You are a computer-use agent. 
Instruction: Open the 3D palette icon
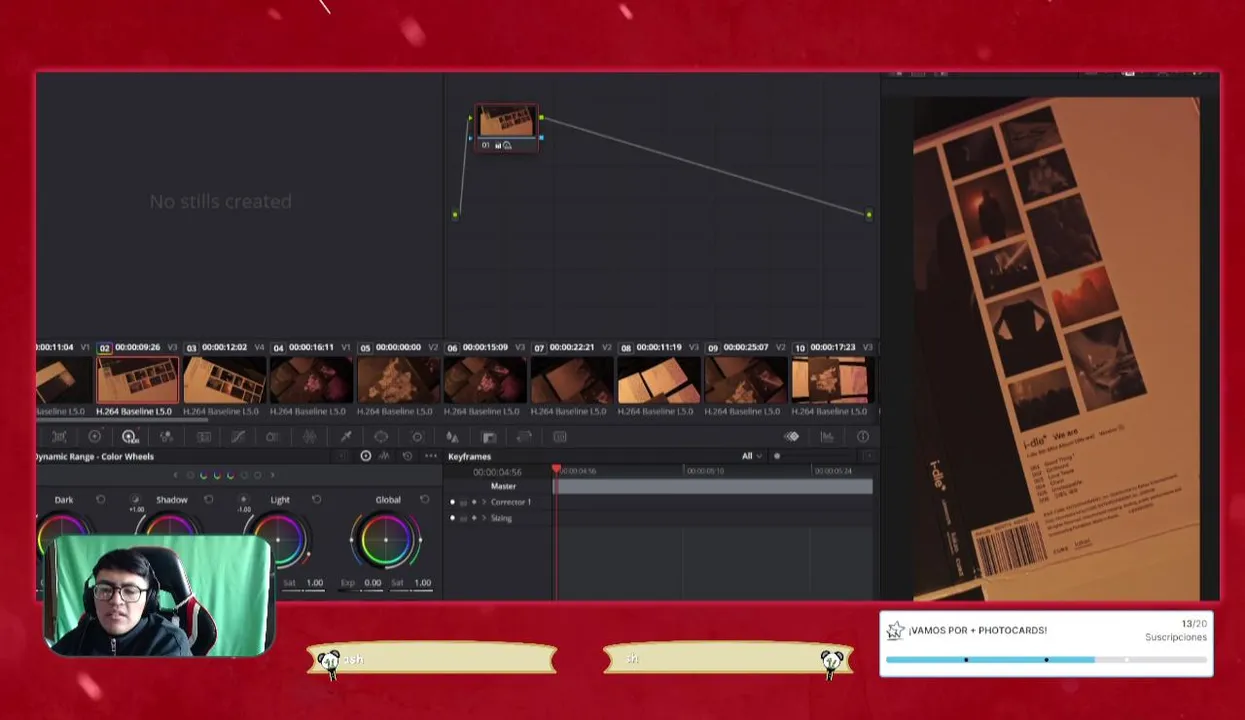(x=560, y=437)
